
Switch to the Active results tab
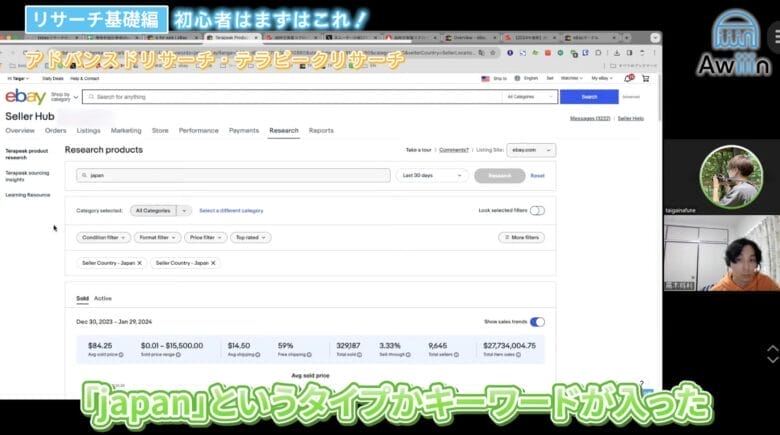click(x=103, y=299)
